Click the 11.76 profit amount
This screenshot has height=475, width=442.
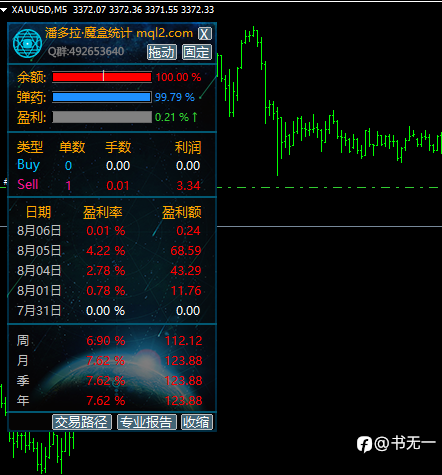pos(186,291)
